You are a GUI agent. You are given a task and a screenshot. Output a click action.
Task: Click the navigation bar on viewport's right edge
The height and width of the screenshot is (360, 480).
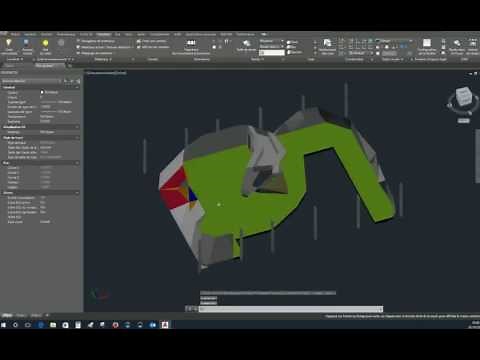[478, 156]
